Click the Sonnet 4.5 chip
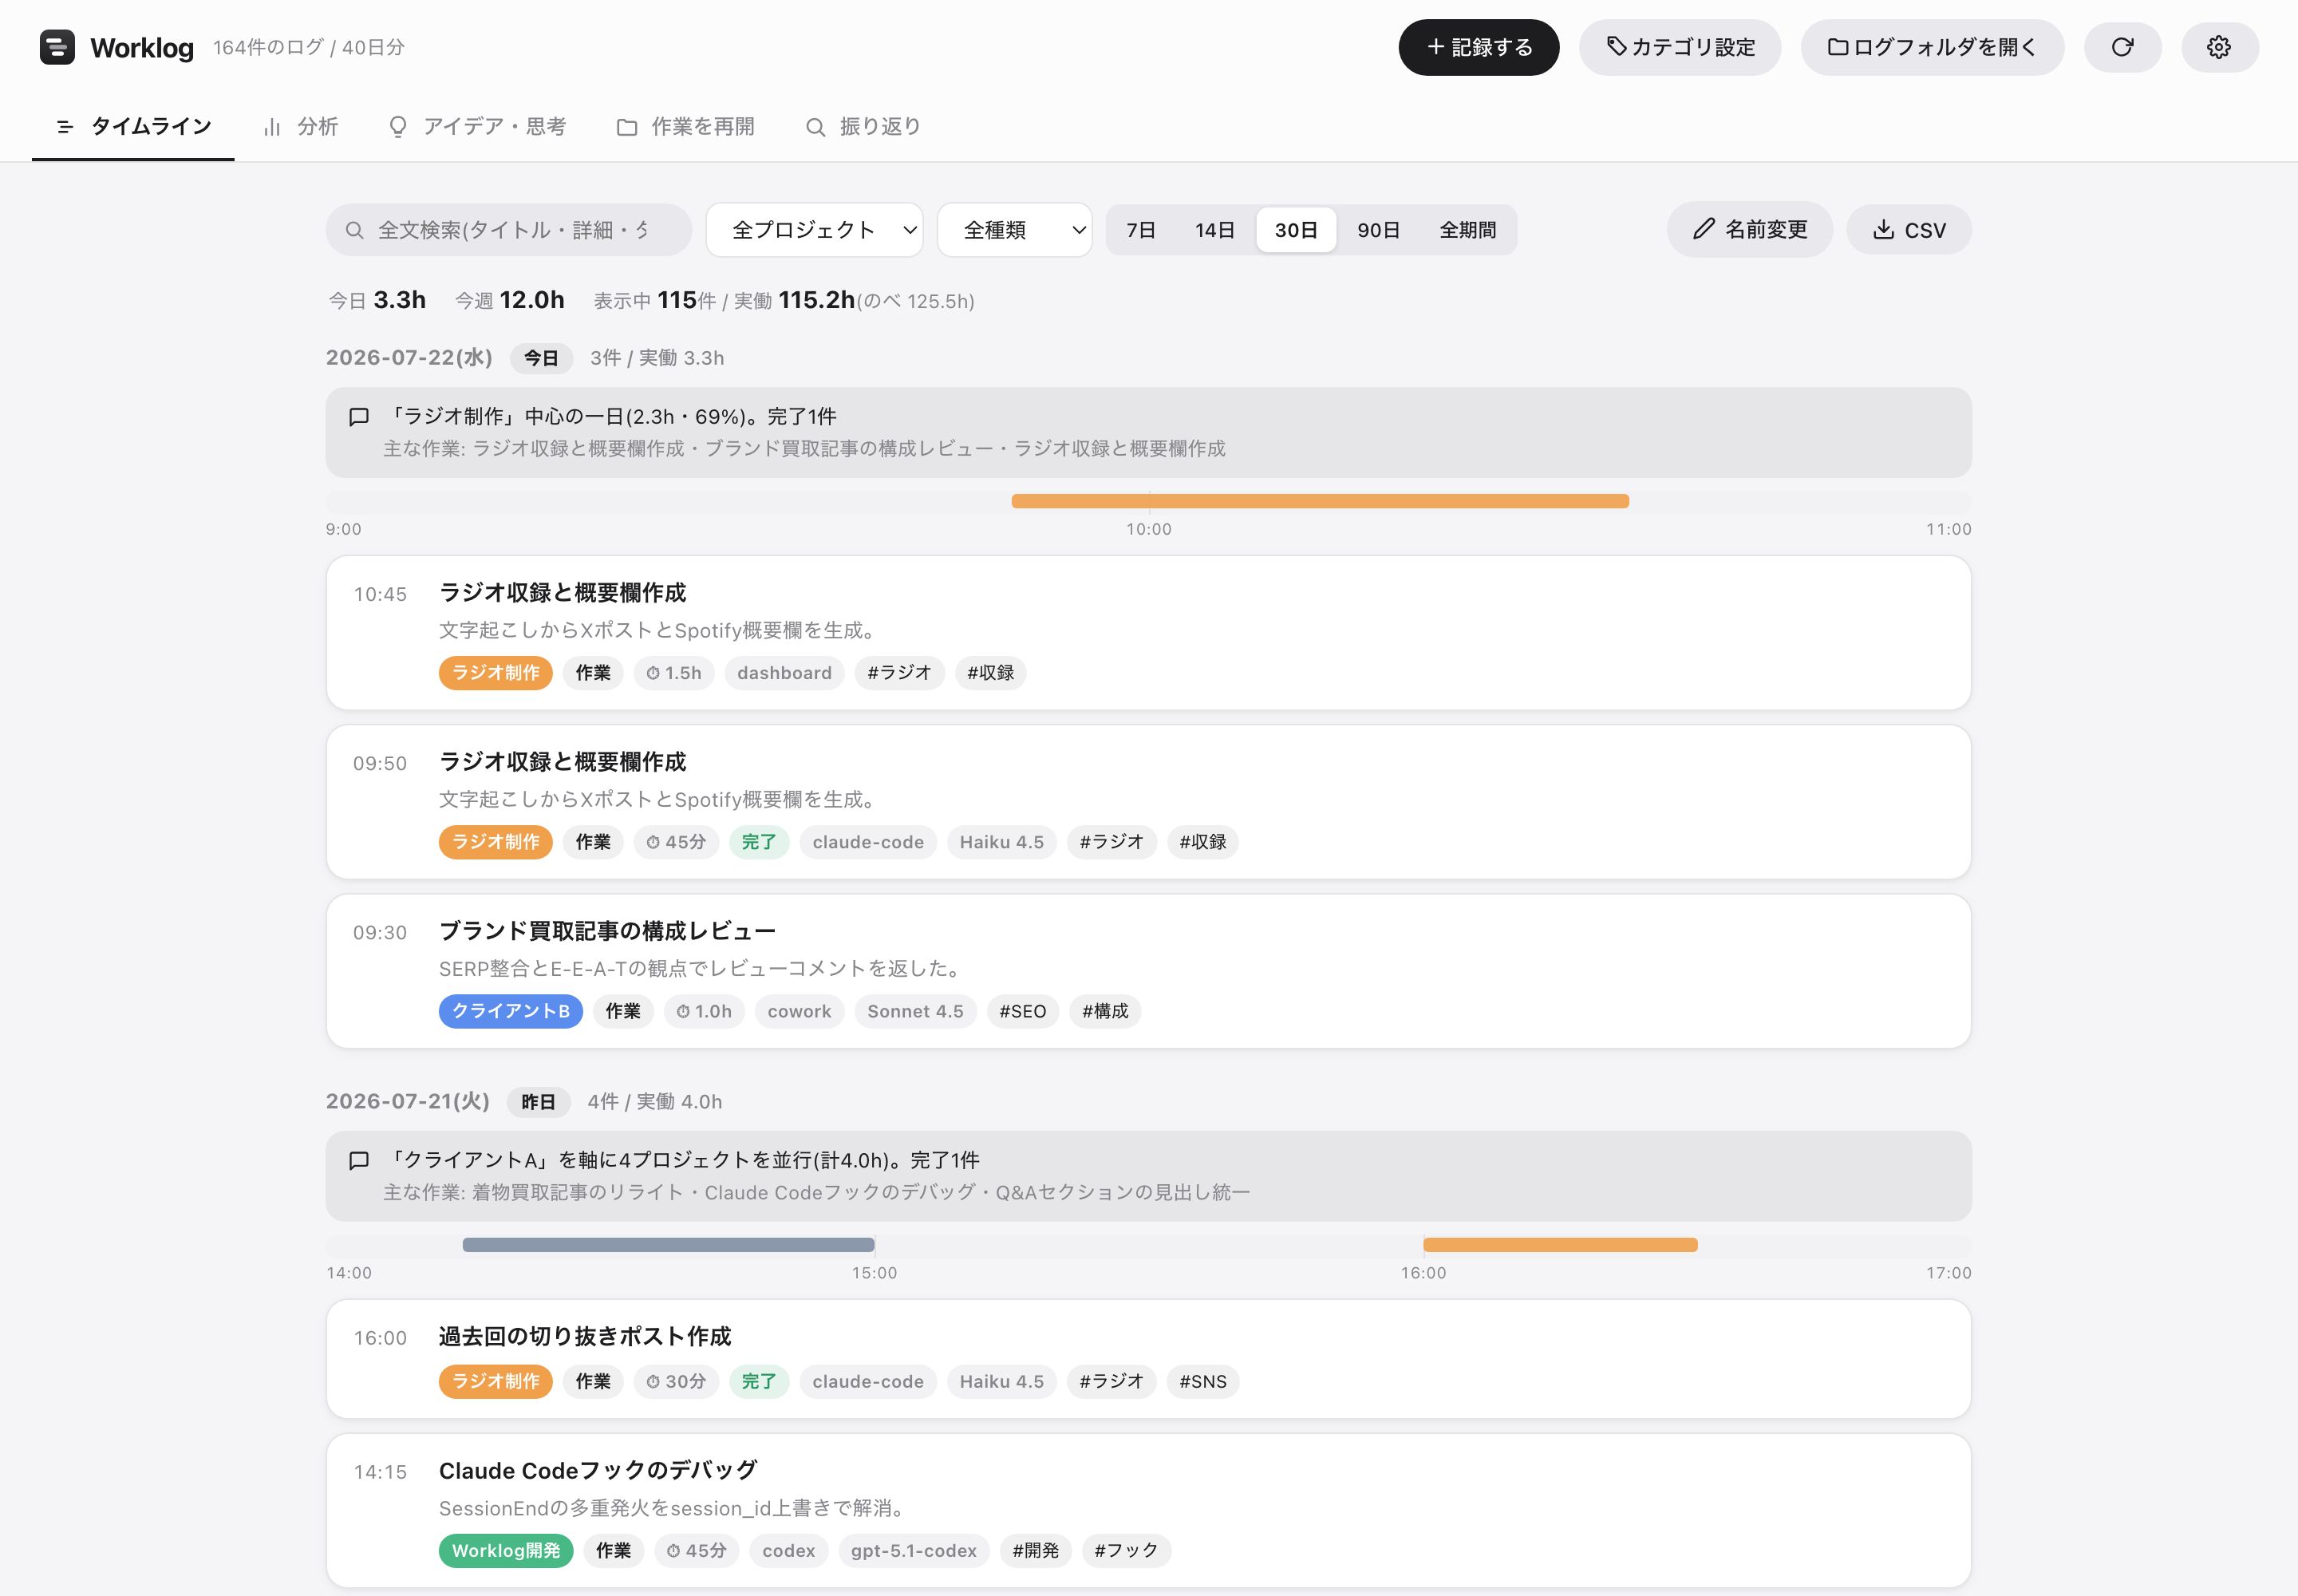 point(915,1011)
